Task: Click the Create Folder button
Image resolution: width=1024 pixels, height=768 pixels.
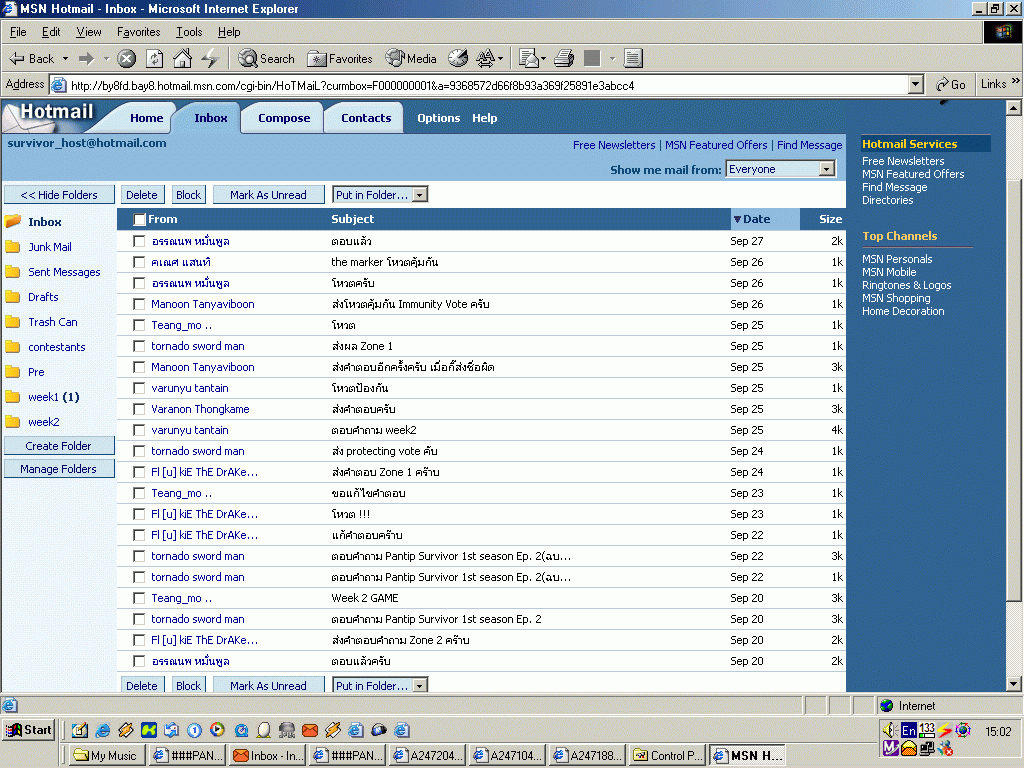Action: [x=59, y=446]
